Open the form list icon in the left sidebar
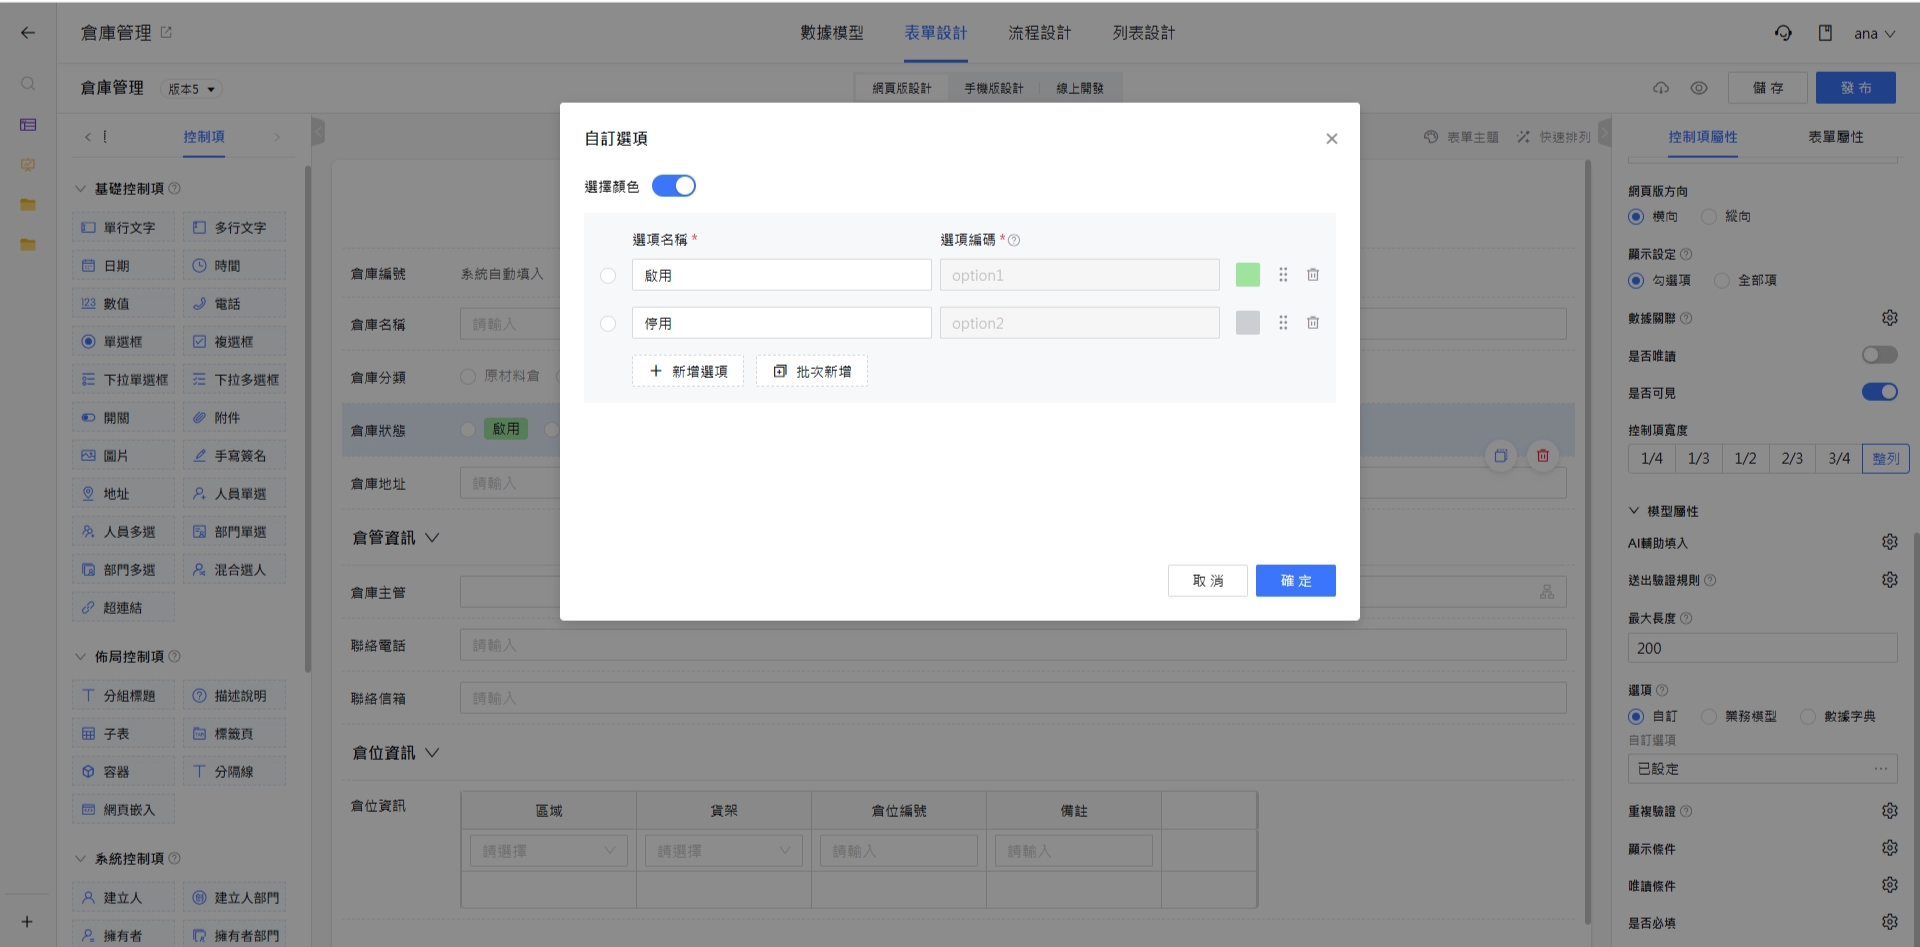The width and height of the screenshot is (1920, 947). coord(28,125)
